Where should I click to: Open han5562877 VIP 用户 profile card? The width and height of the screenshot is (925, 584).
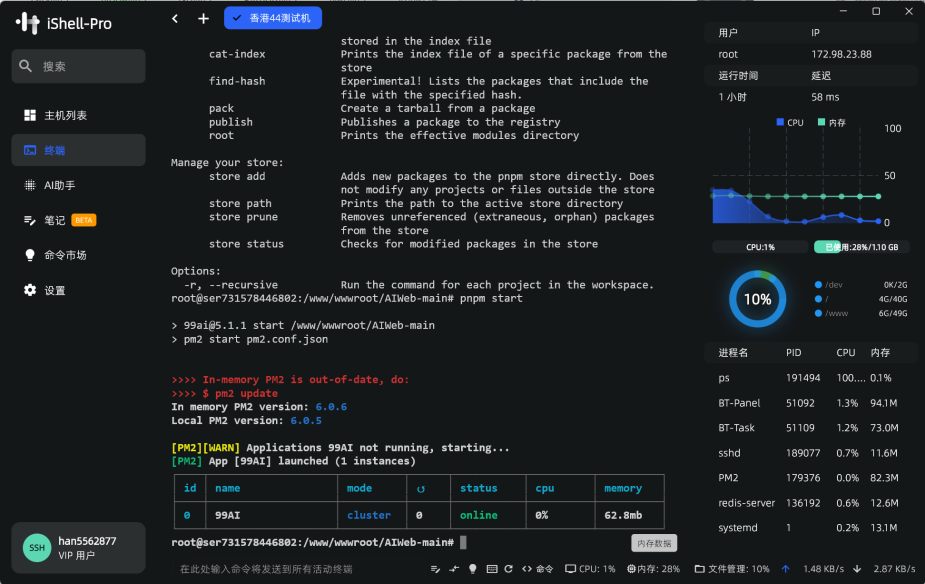(x=78, y=547)
